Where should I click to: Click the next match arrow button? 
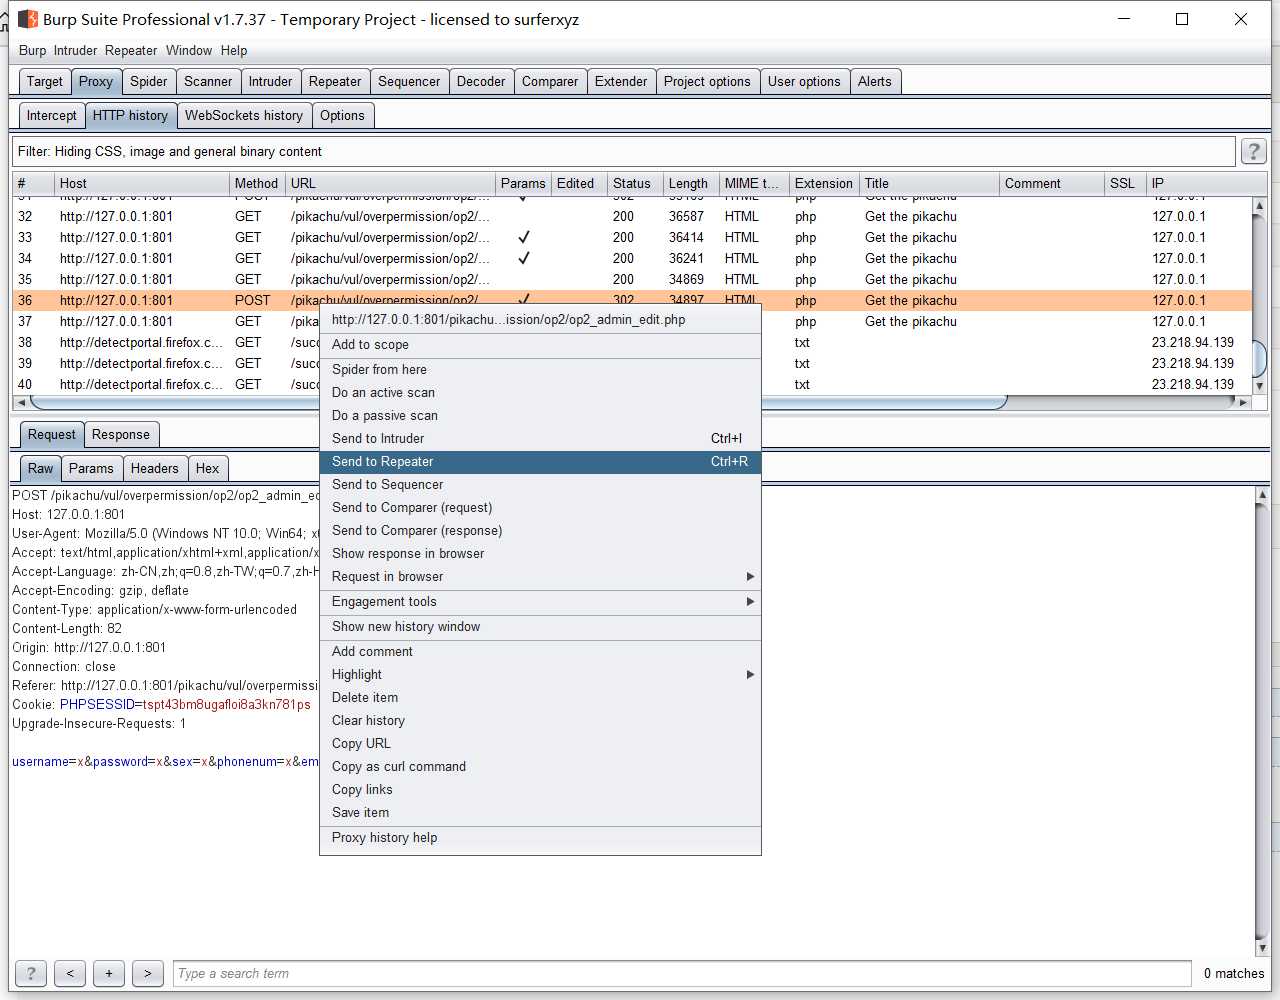click(x=148, y=973)
